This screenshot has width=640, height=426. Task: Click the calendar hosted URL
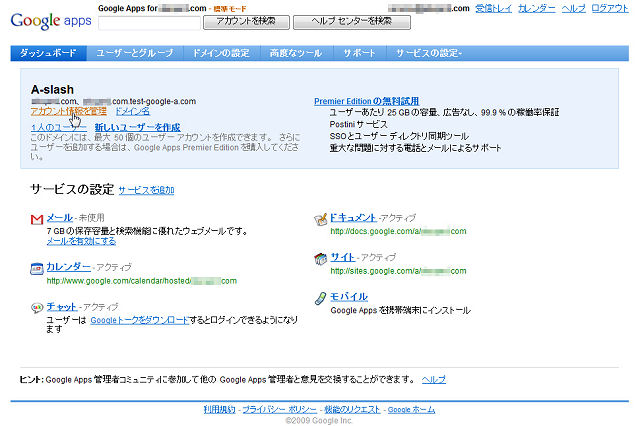142,281
